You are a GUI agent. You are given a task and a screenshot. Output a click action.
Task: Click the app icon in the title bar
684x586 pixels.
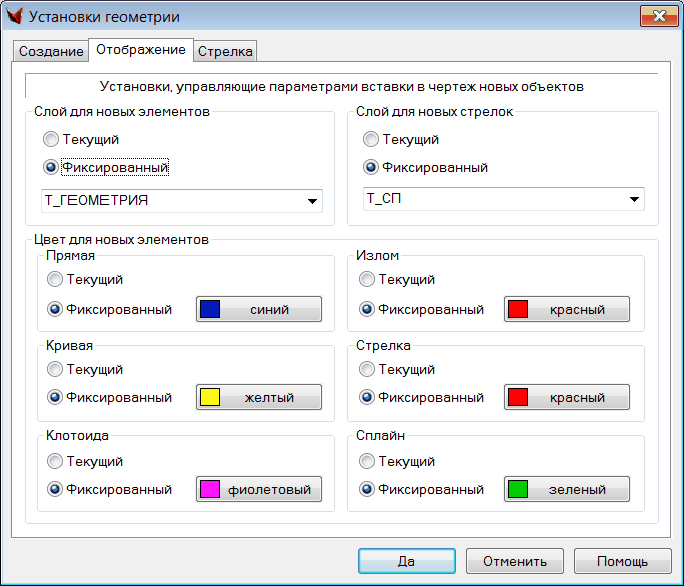coord(15,16)
